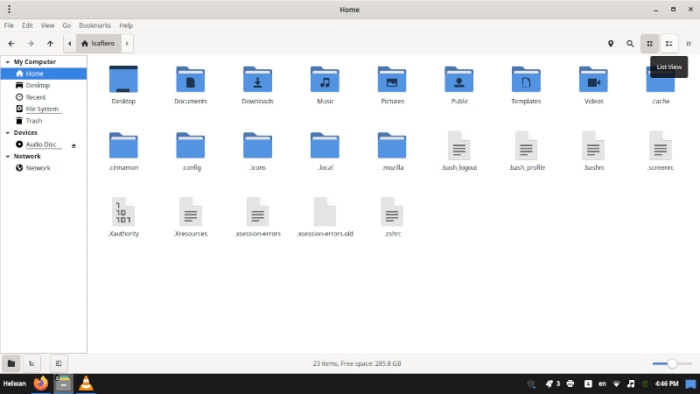Hide the sidebar with the bottom button

(58, 363)
